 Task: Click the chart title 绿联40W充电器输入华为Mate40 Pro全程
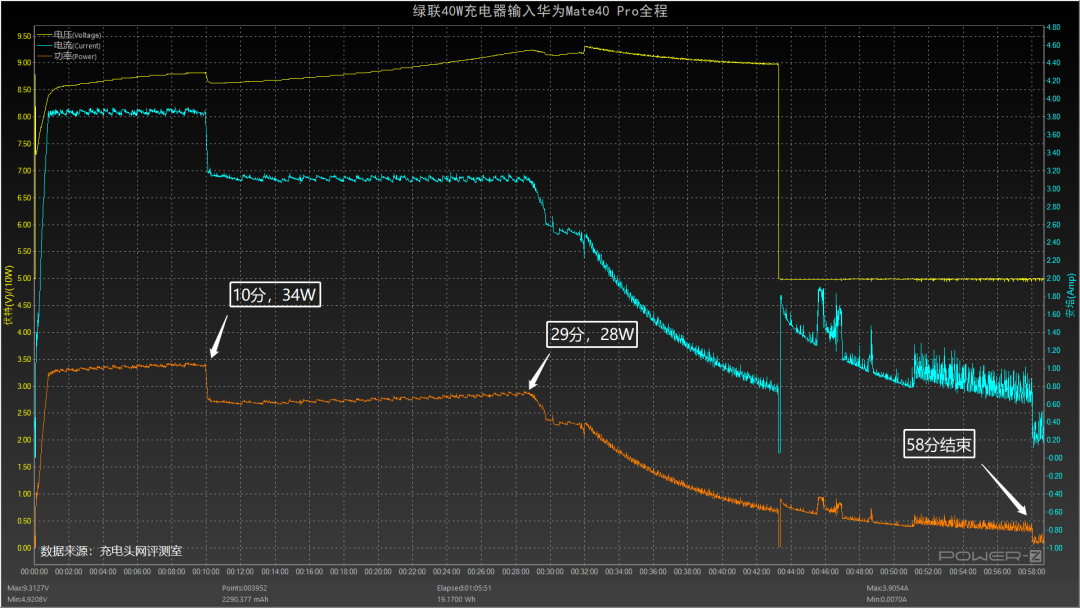pos(540,11)
